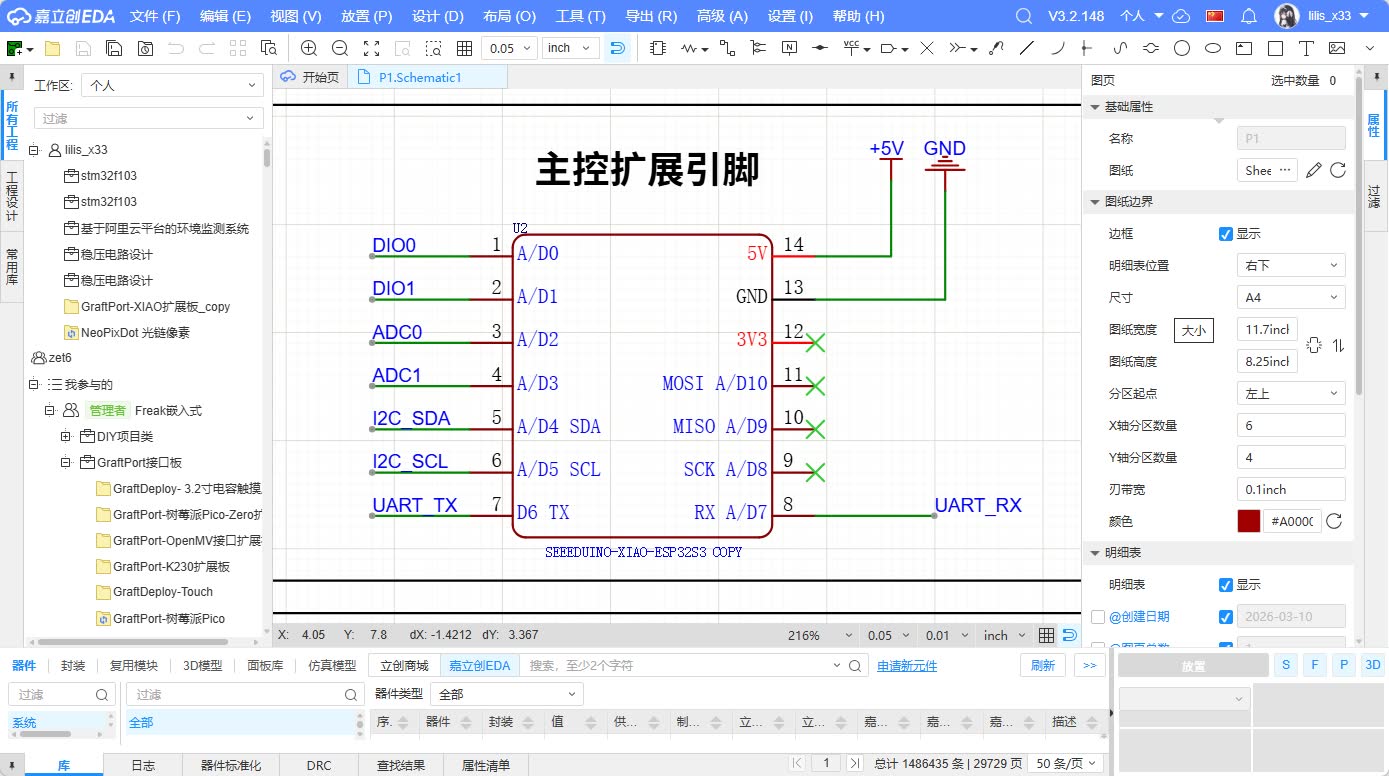
Task: Switch to the 立创商城 source tab
Action: pos(404,665)
